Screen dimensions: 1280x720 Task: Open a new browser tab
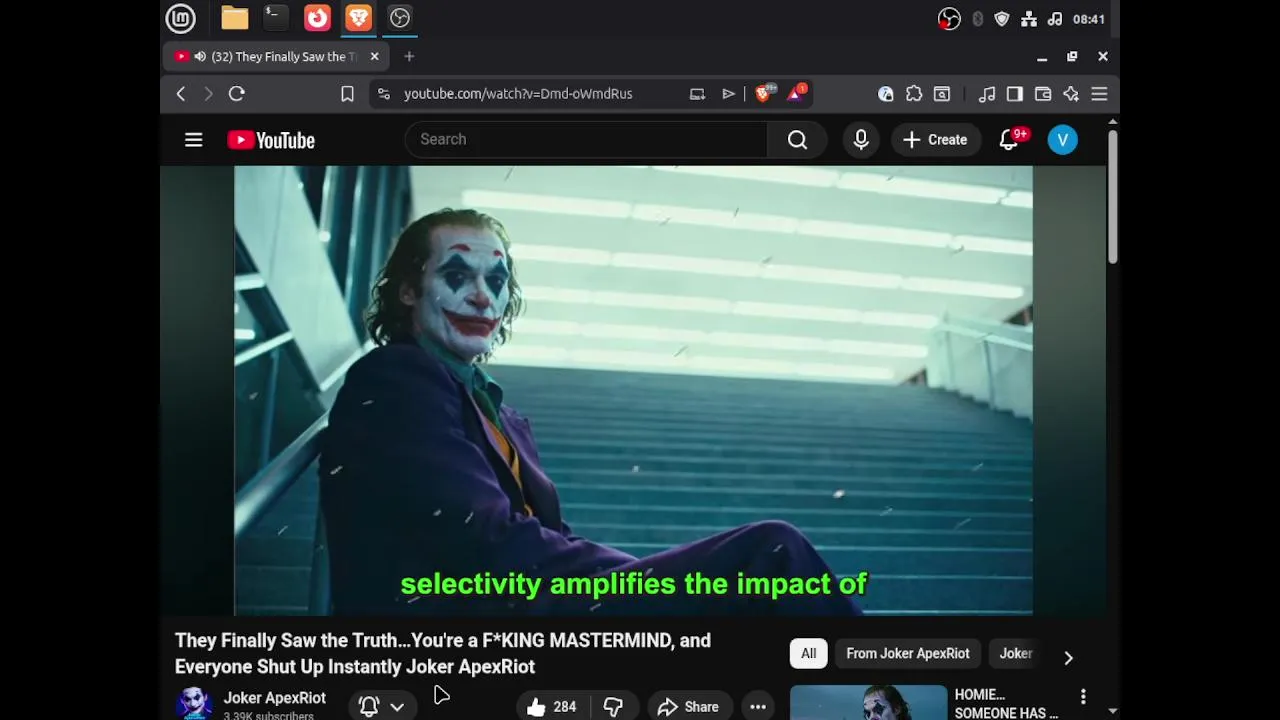pyautogui.click(x=409, y=57)
